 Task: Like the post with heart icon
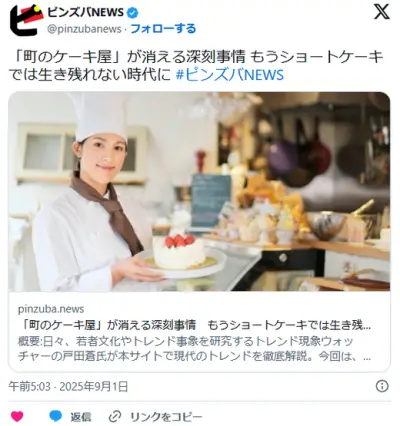point(17,416)
